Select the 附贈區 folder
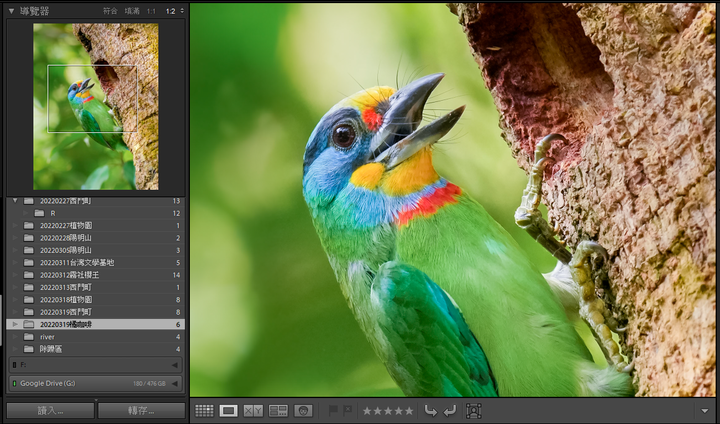 pyautogui.click(x=96, y=349)
